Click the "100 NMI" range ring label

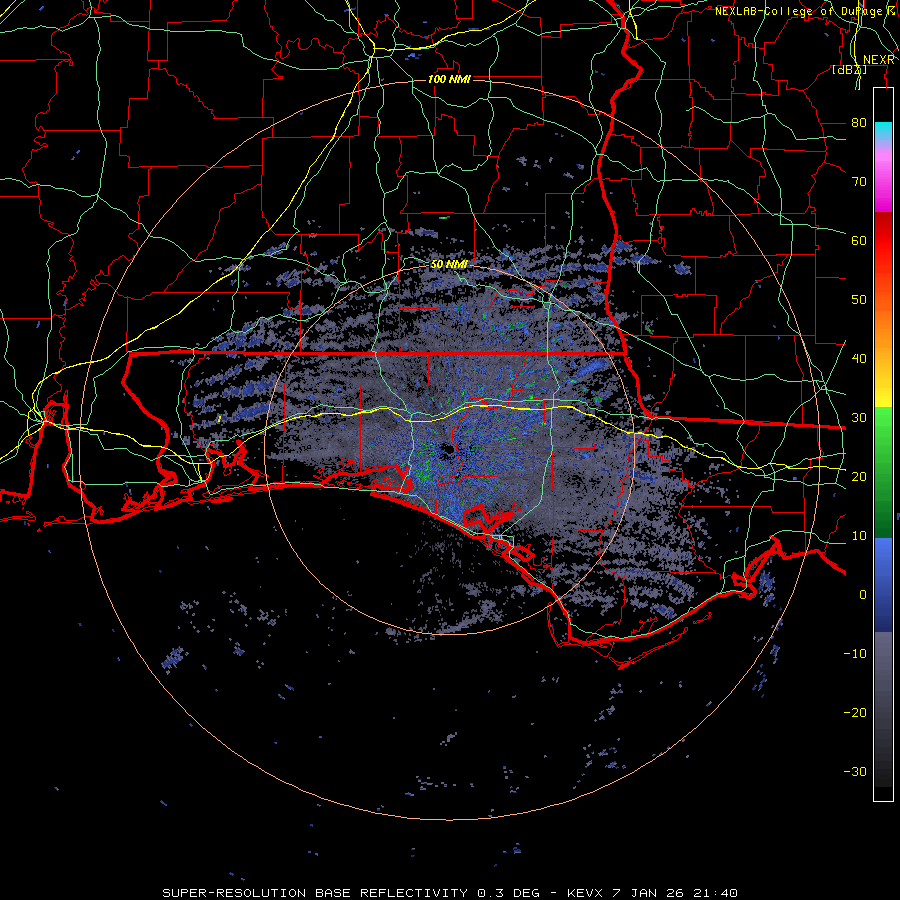449,79
